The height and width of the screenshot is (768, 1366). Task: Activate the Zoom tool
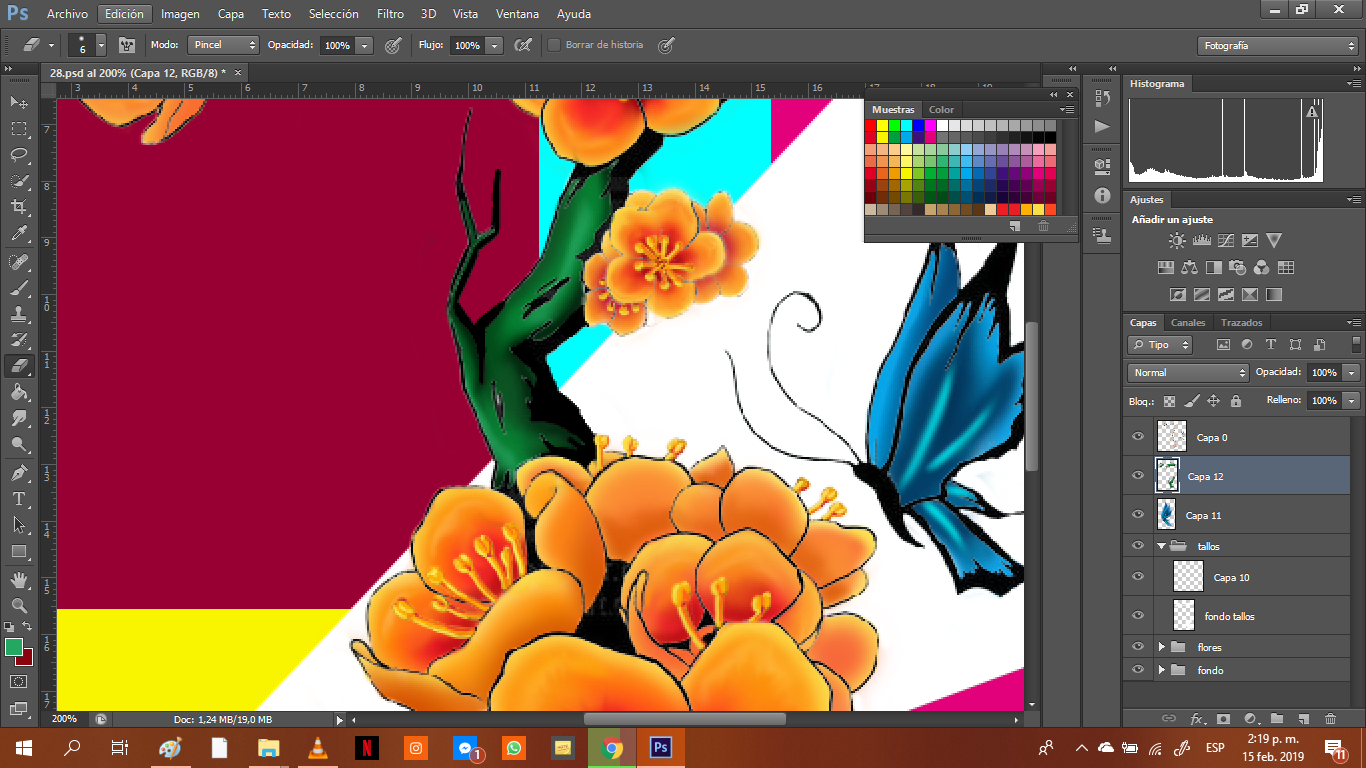(x=19, y=605)
